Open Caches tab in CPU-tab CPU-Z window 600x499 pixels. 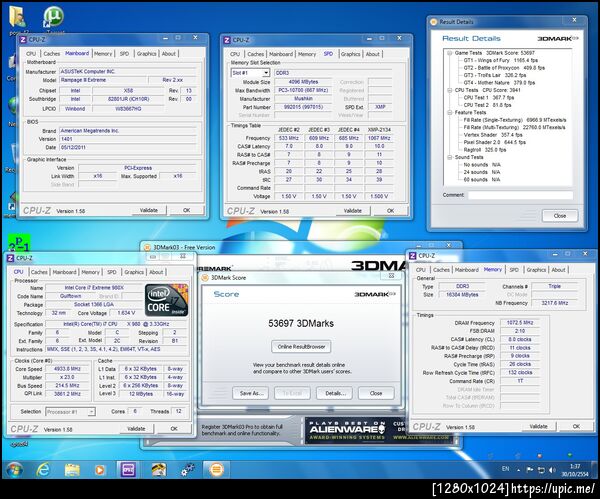point(39,272)
